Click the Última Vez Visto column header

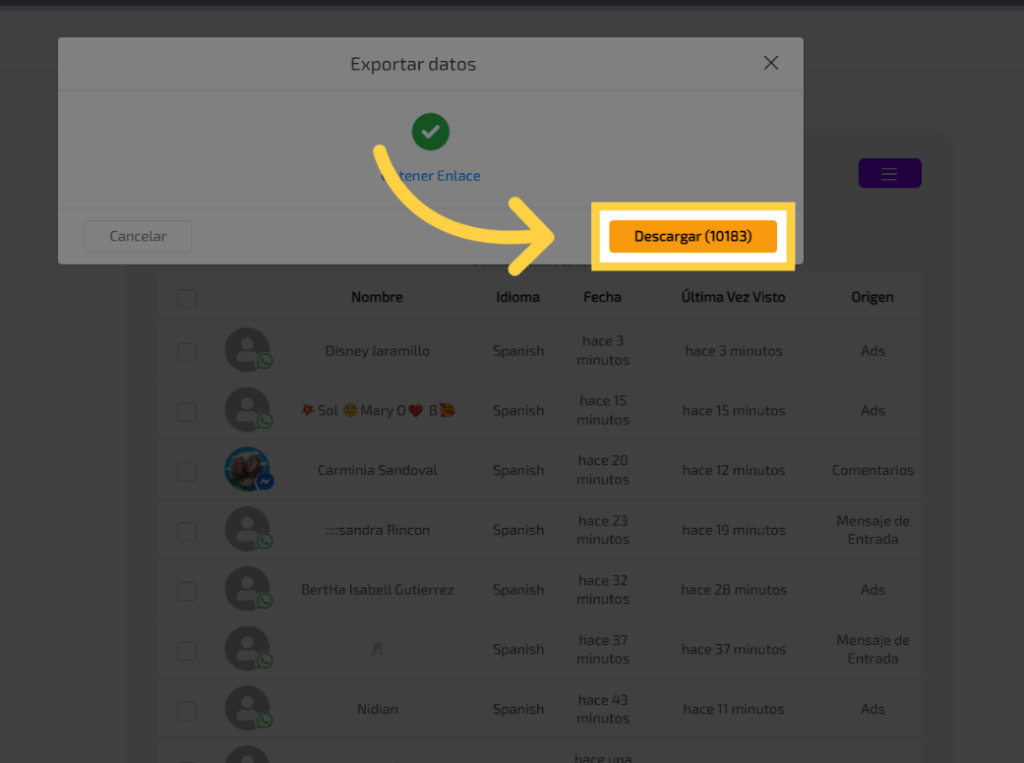[733, 297]
